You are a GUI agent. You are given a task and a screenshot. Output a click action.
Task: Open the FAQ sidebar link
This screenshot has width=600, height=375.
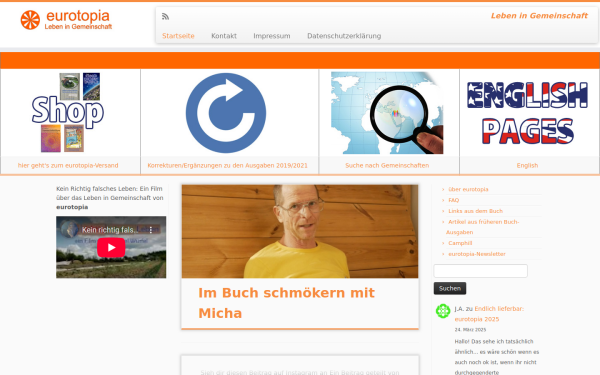[x=453, y=200]
